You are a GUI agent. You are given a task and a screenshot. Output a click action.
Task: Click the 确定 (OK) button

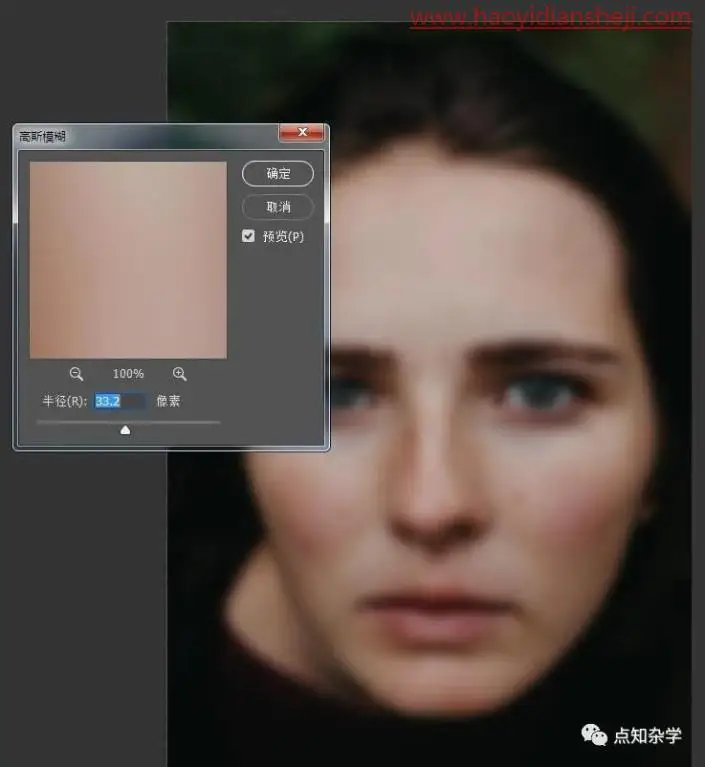[278, 174]
